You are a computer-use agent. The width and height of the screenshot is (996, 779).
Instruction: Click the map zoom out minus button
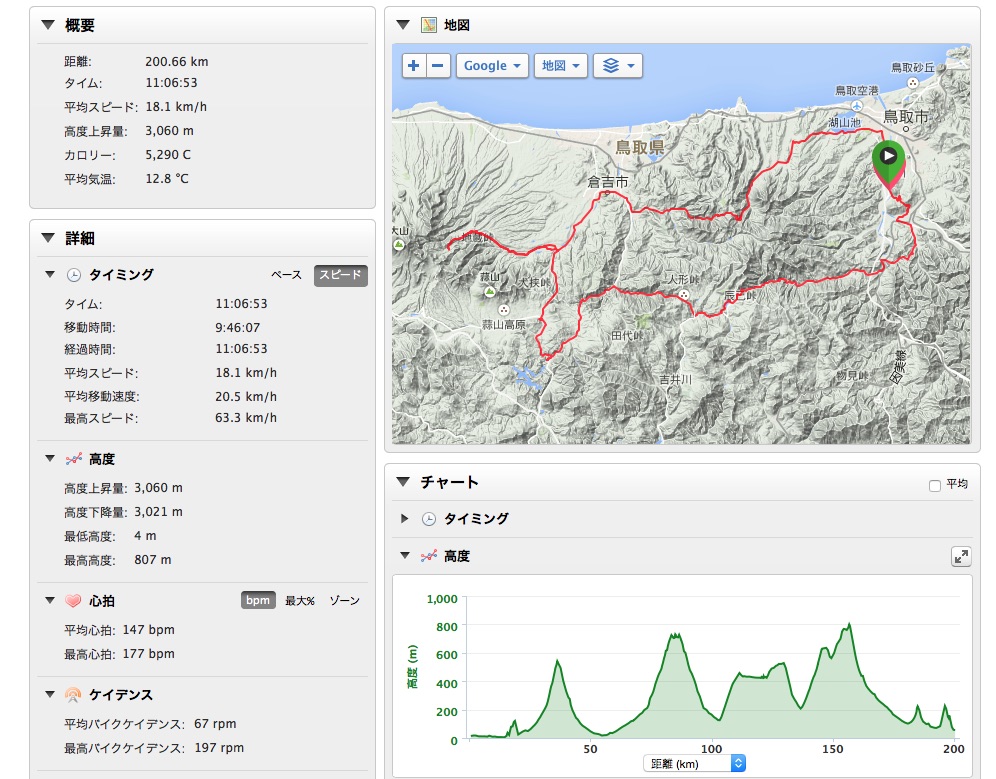point(438,66)
